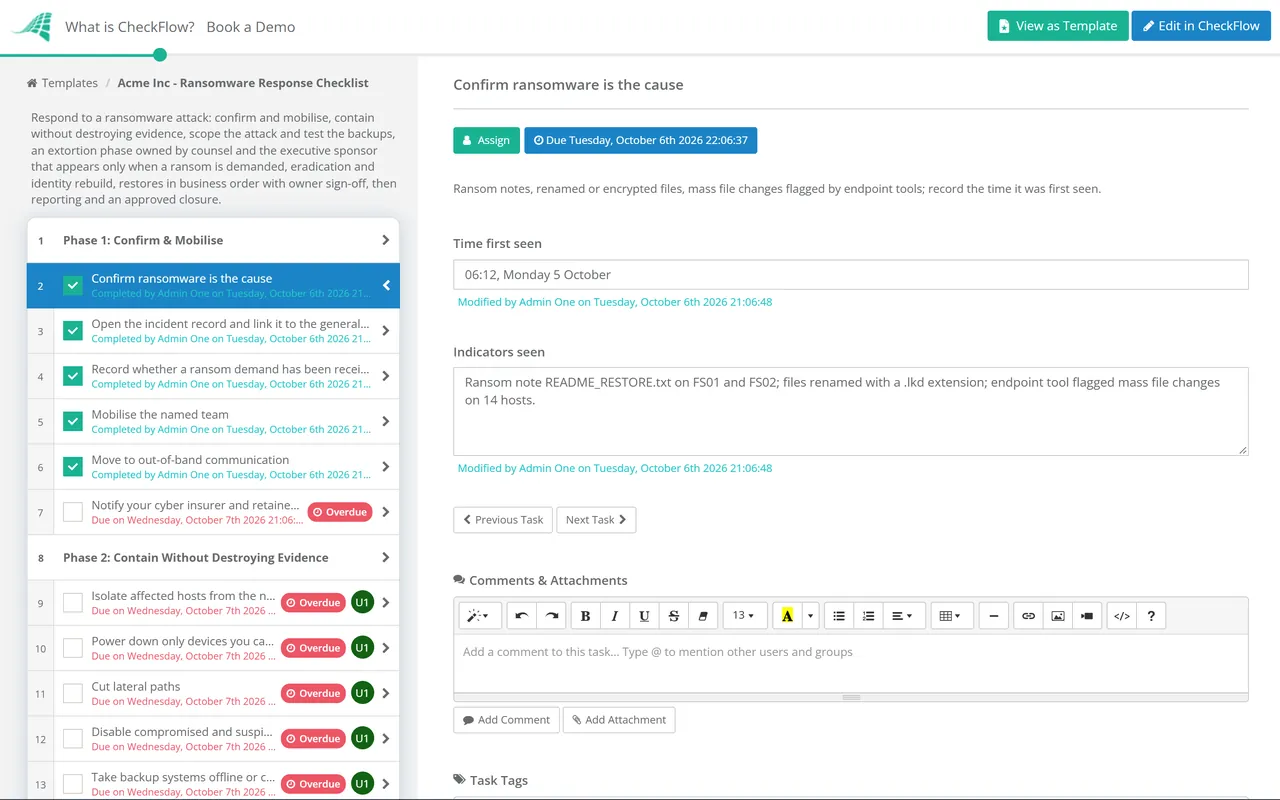Click the 'View as Template' button
This screenshot has width=1280, height=800.
(1058, 26)
